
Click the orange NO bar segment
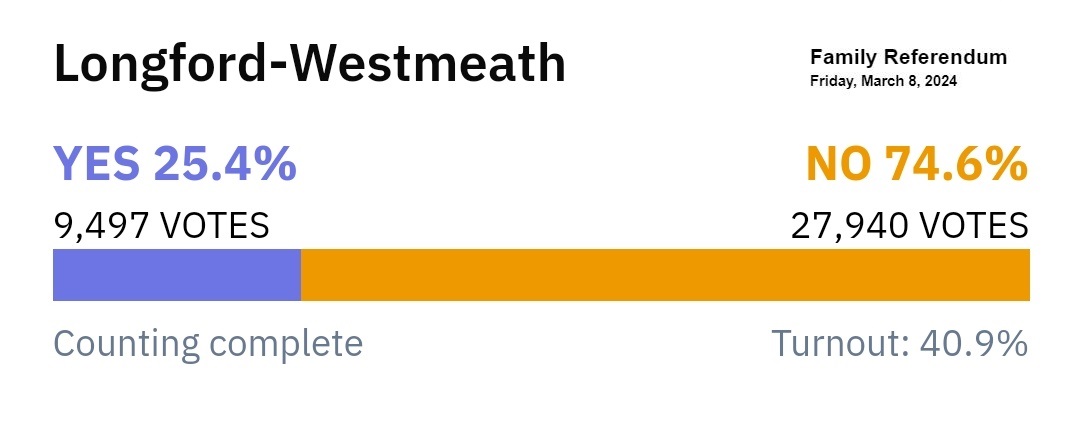pos(665,275)
